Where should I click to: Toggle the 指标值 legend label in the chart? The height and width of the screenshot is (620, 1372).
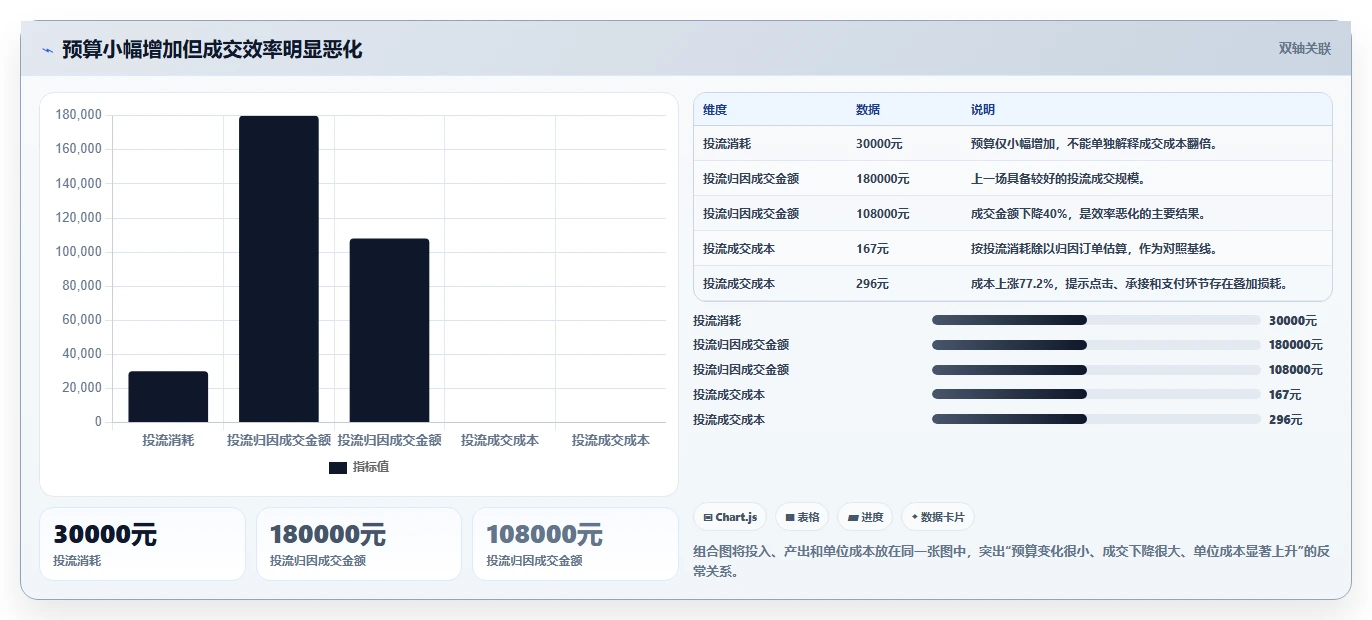pos(371,467)
